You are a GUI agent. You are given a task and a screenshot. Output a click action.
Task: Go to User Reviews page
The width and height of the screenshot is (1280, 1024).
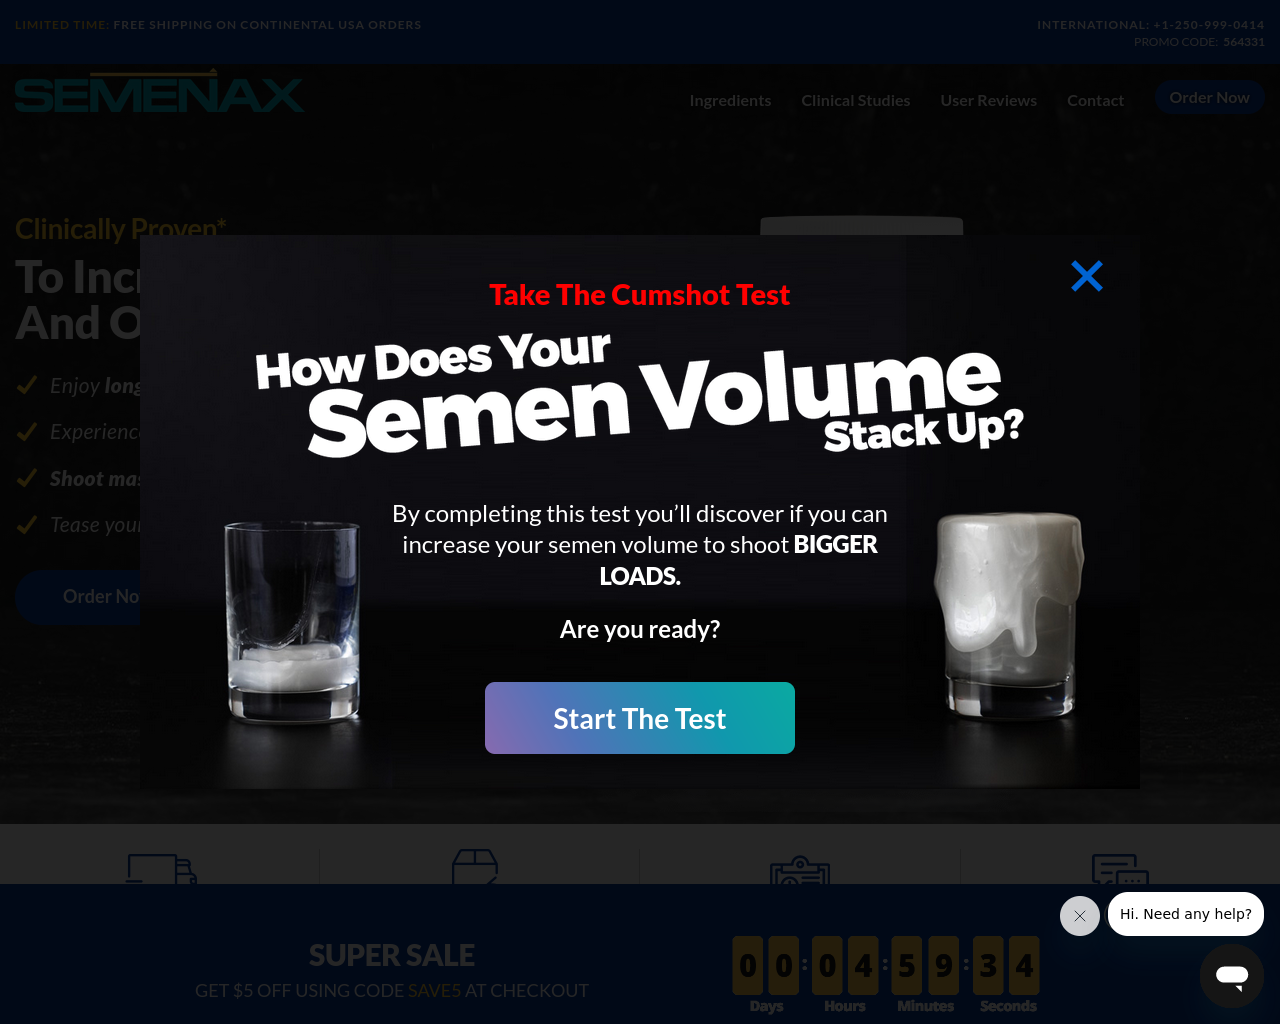click(x=988, y=100)
